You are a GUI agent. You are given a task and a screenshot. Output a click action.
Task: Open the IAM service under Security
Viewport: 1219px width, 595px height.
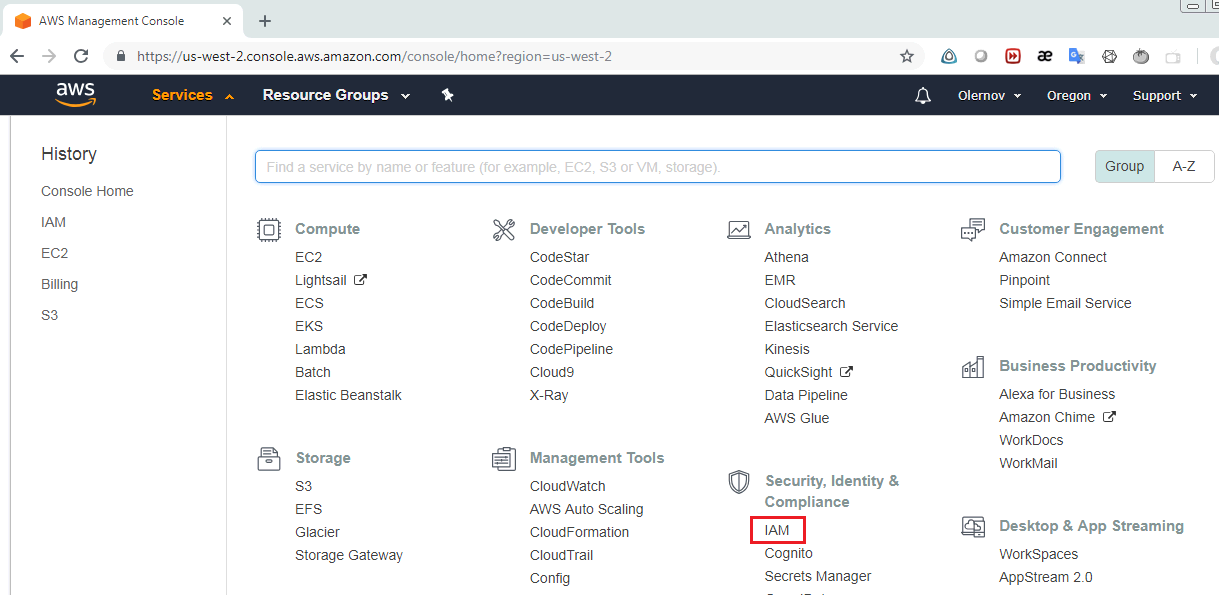pyautogui.click(x=777, y=530)
